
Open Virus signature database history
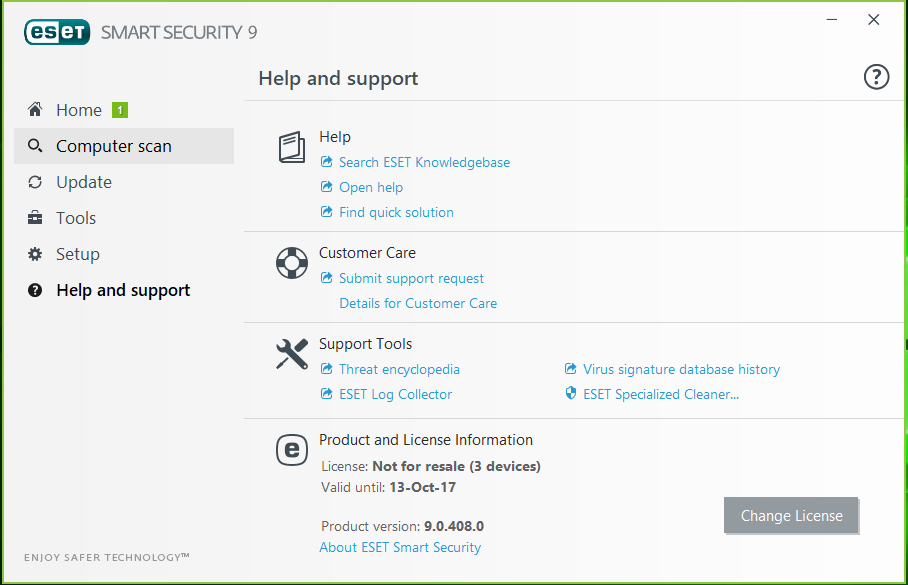click(681, 369)
